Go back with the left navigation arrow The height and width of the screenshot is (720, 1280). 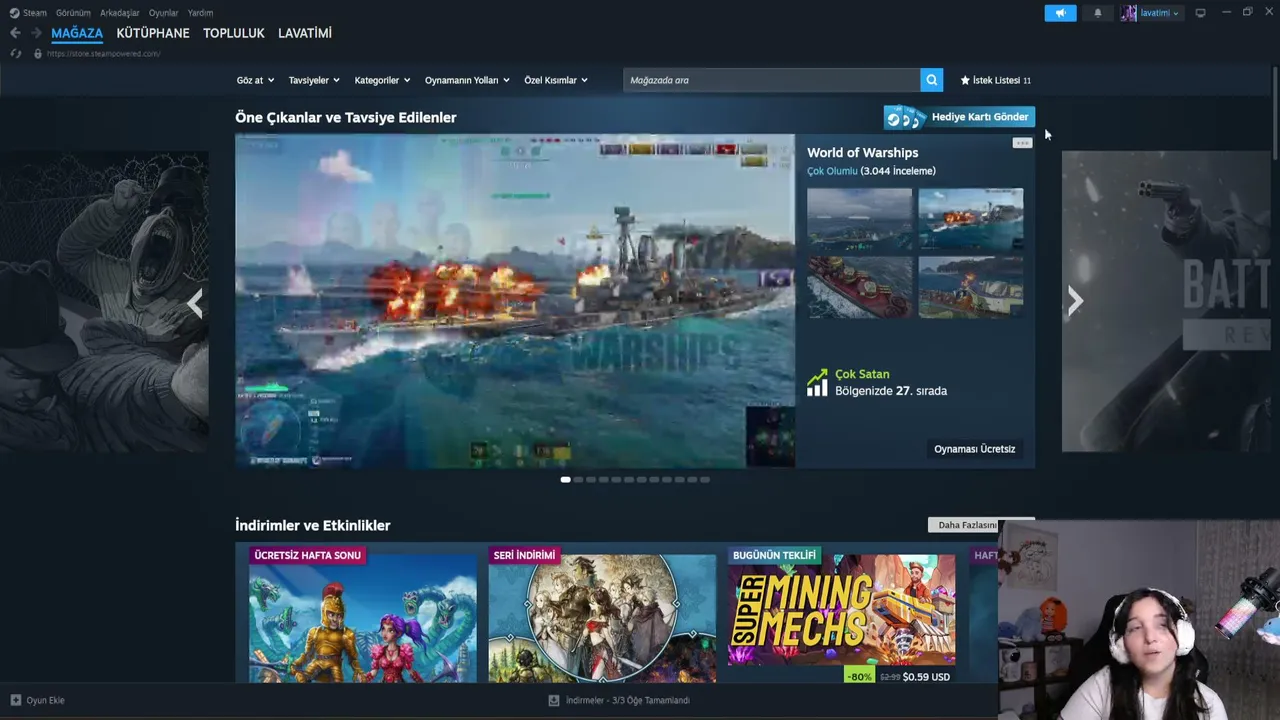click(15, 33)
